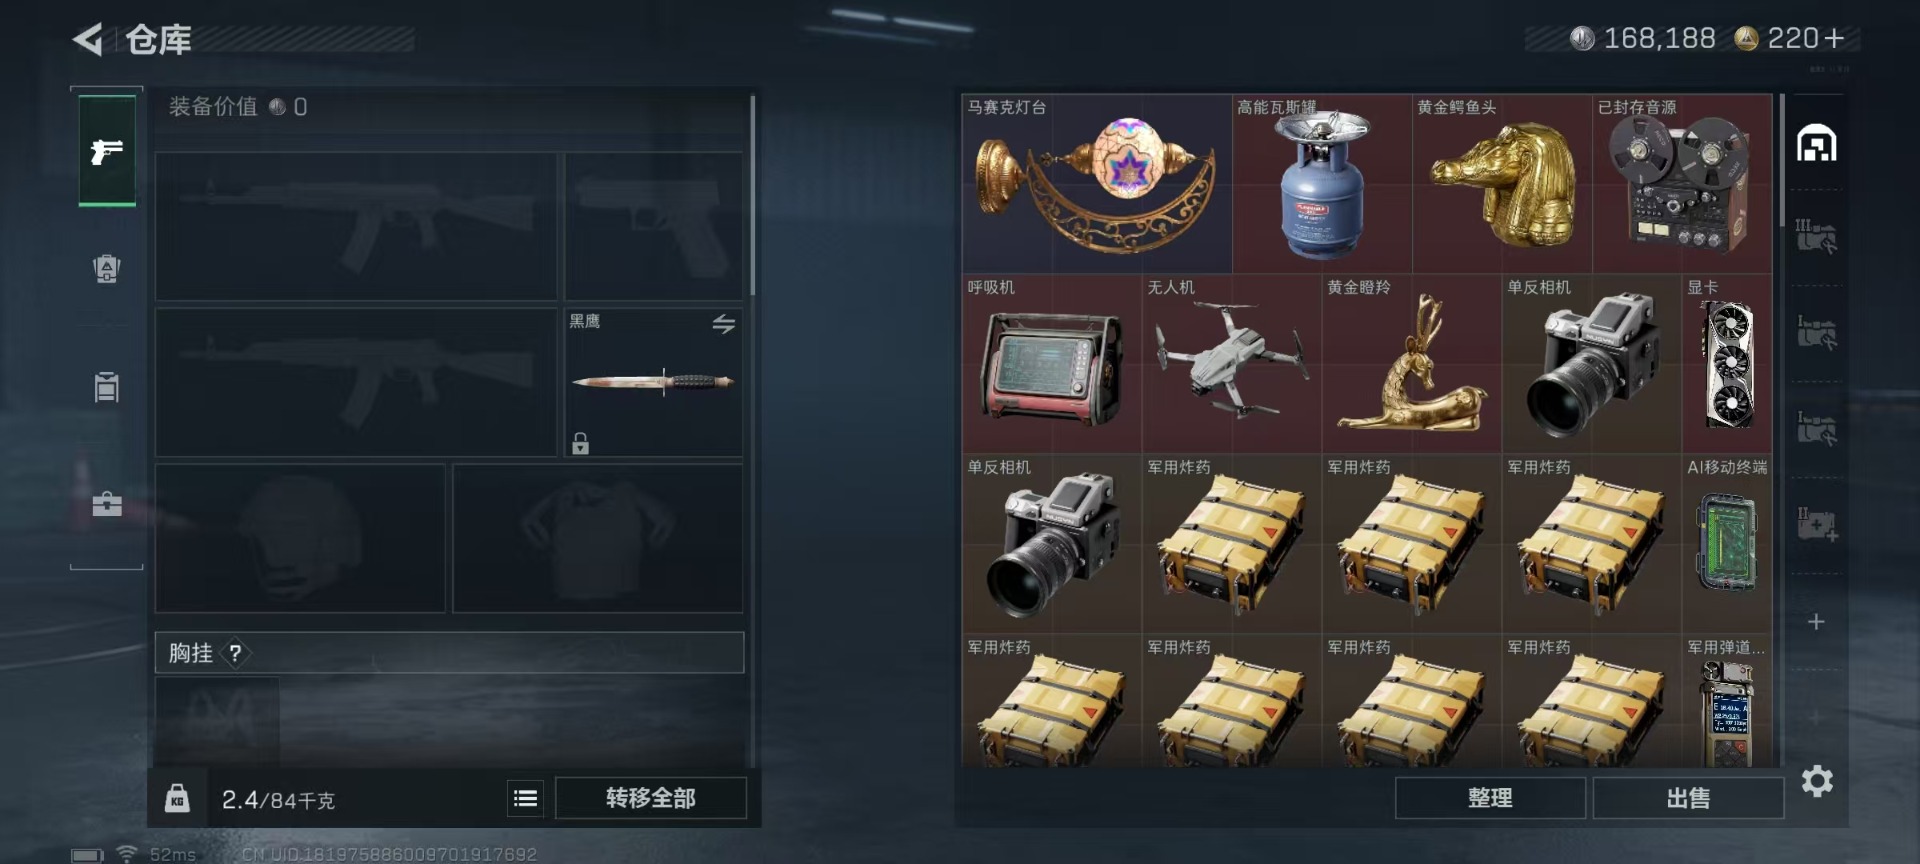1920x864 pixels.
Task: Open warehouse settings gear icon
Action: (1817, 781)
